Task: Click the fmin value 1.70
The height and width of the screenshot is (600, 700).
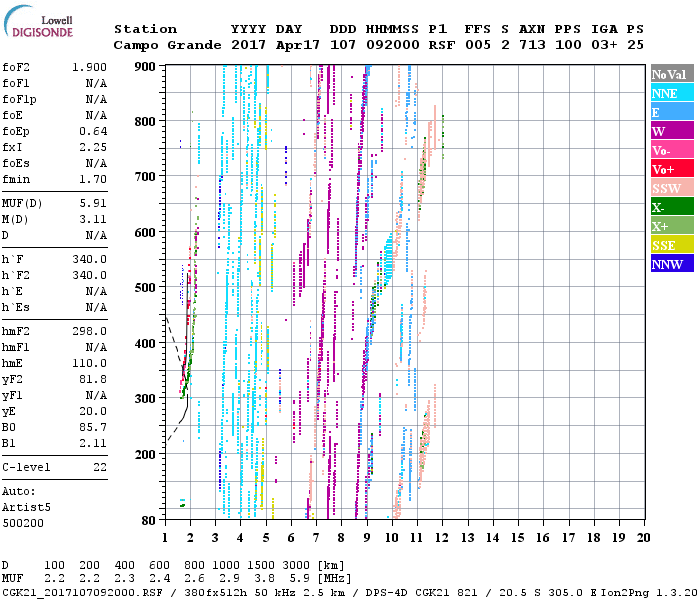Action: coord(93,179)
